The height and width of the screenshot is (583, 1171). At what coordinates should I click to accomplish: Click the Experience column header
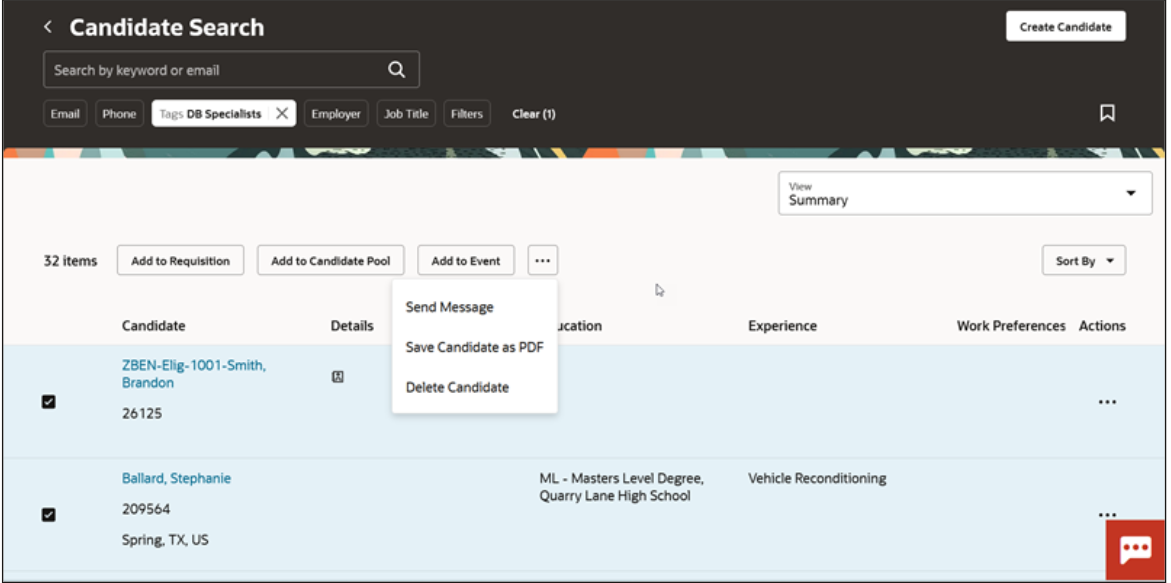[782, 325]
